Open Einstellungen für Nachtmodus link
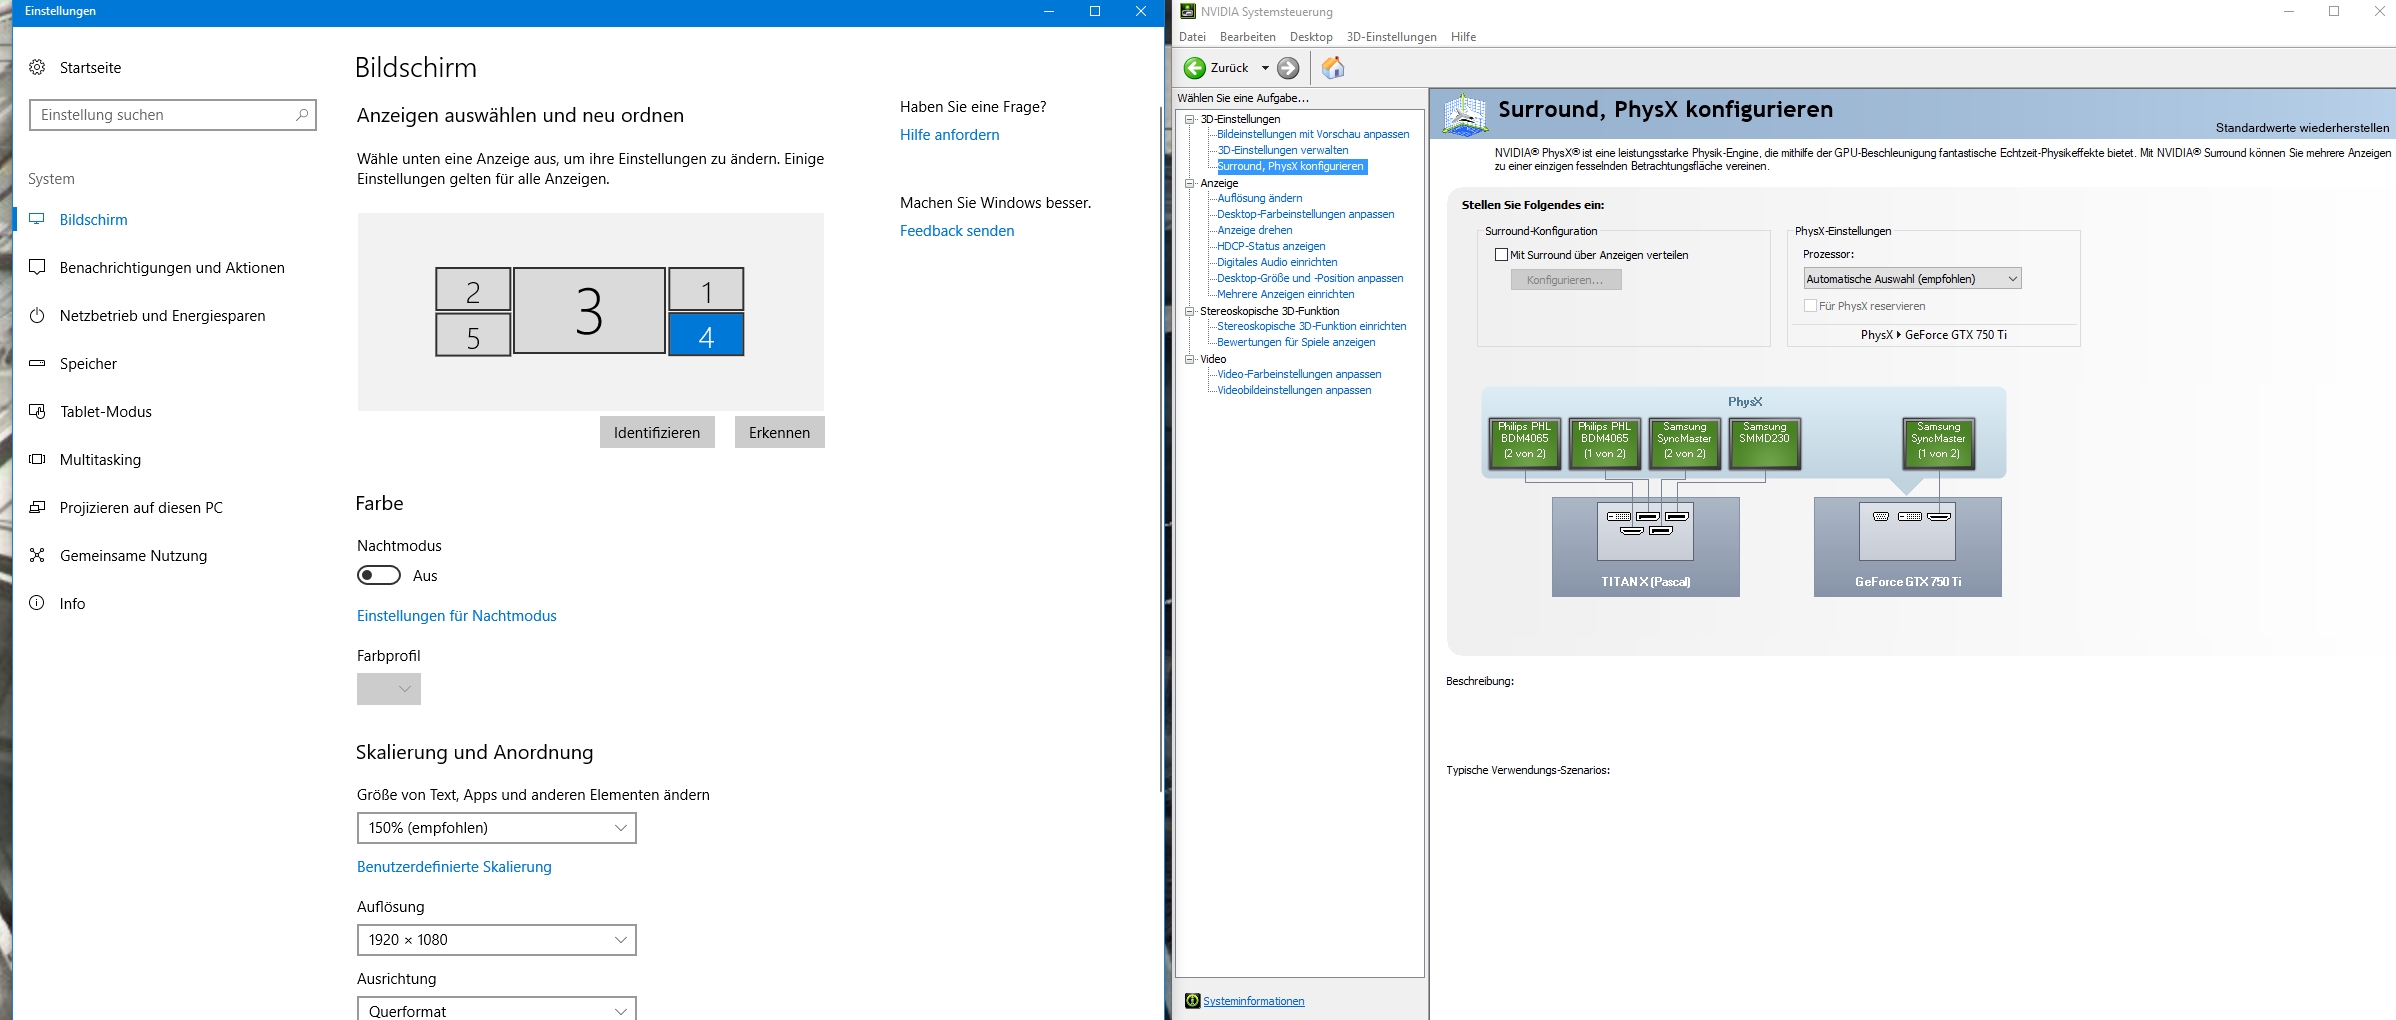This screenshot has height=1020, width=2396. 457,616
